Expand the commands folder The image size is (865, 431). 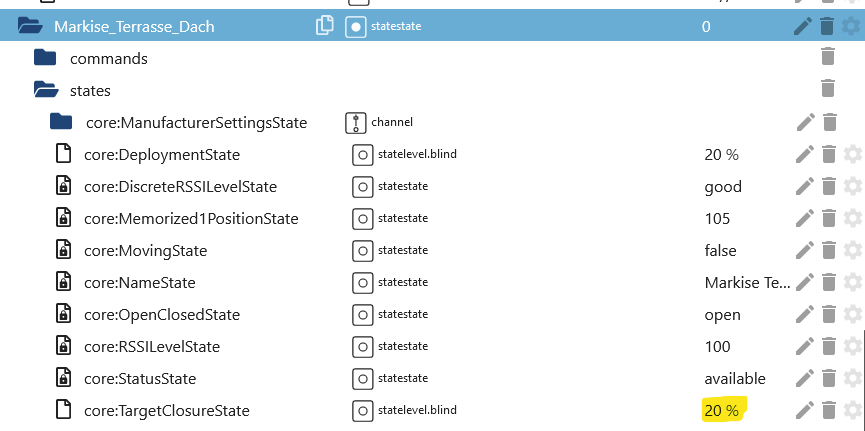[x=45, y=57]
